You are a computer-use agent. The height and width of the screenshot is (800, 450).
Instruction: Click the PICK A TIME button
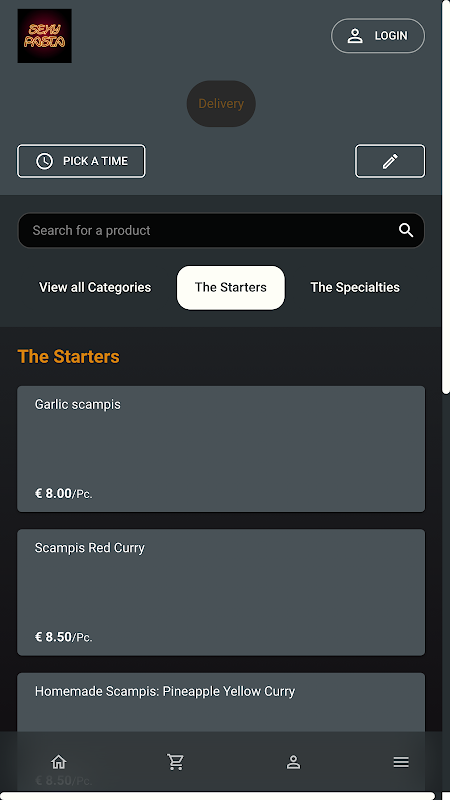pyautogui.click(x=81, y=161)
